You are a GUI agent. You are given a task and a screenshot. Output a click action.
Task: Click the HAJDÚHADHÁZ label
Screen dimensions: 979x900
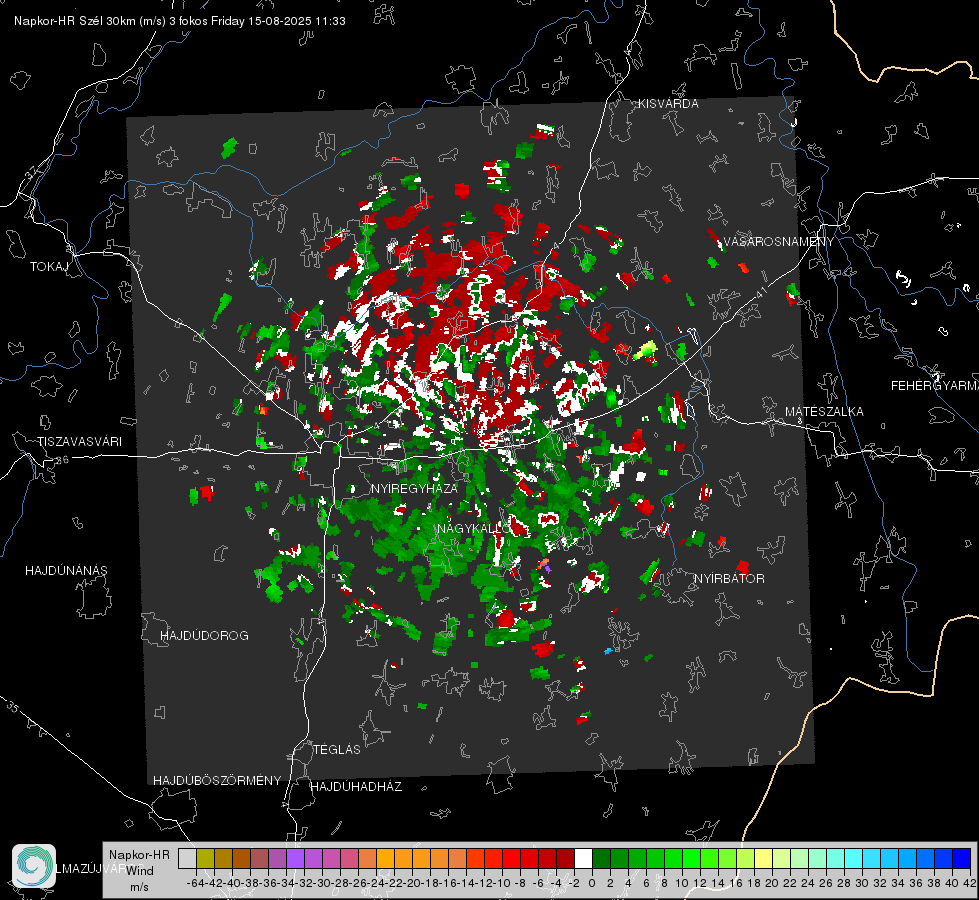[356, 787]
